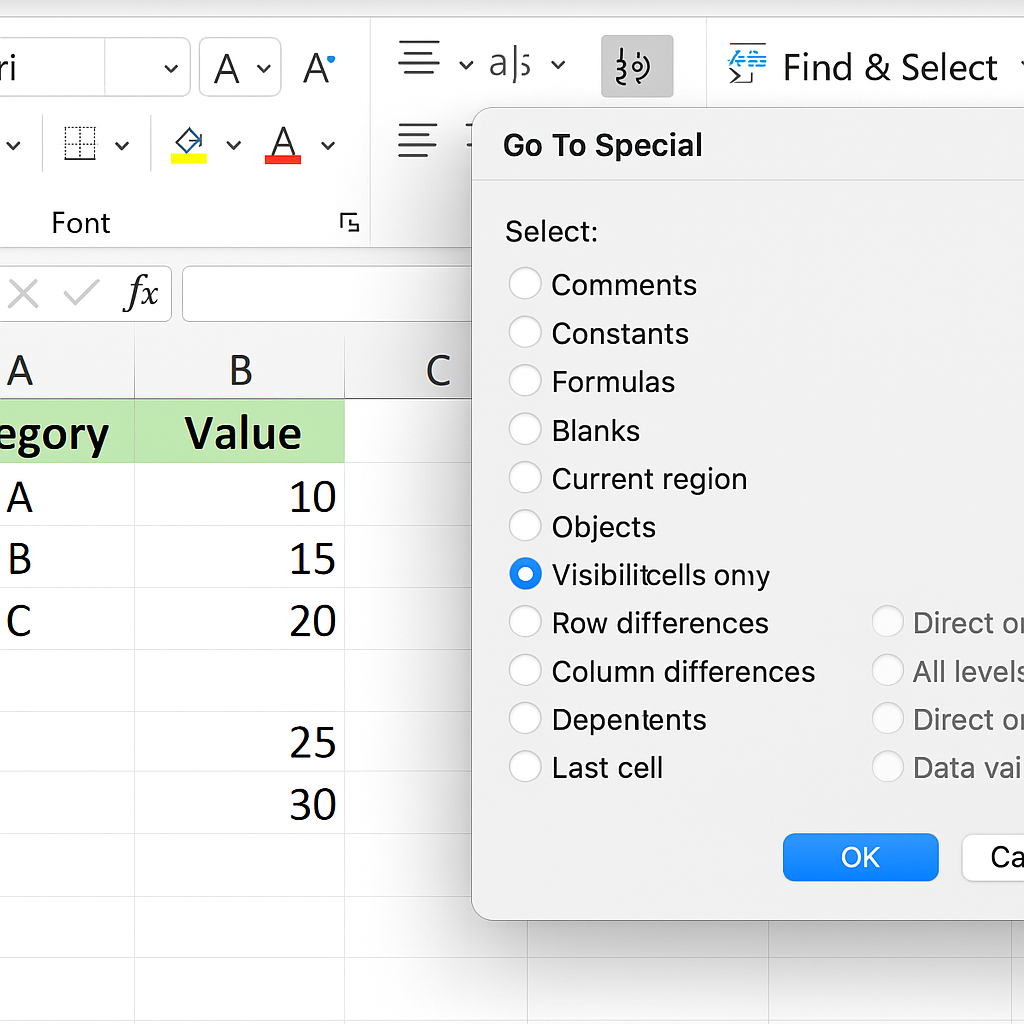Screen dimensions: 1024x1024
Task: Expand the font size dropdown
Action: point(170,68)
